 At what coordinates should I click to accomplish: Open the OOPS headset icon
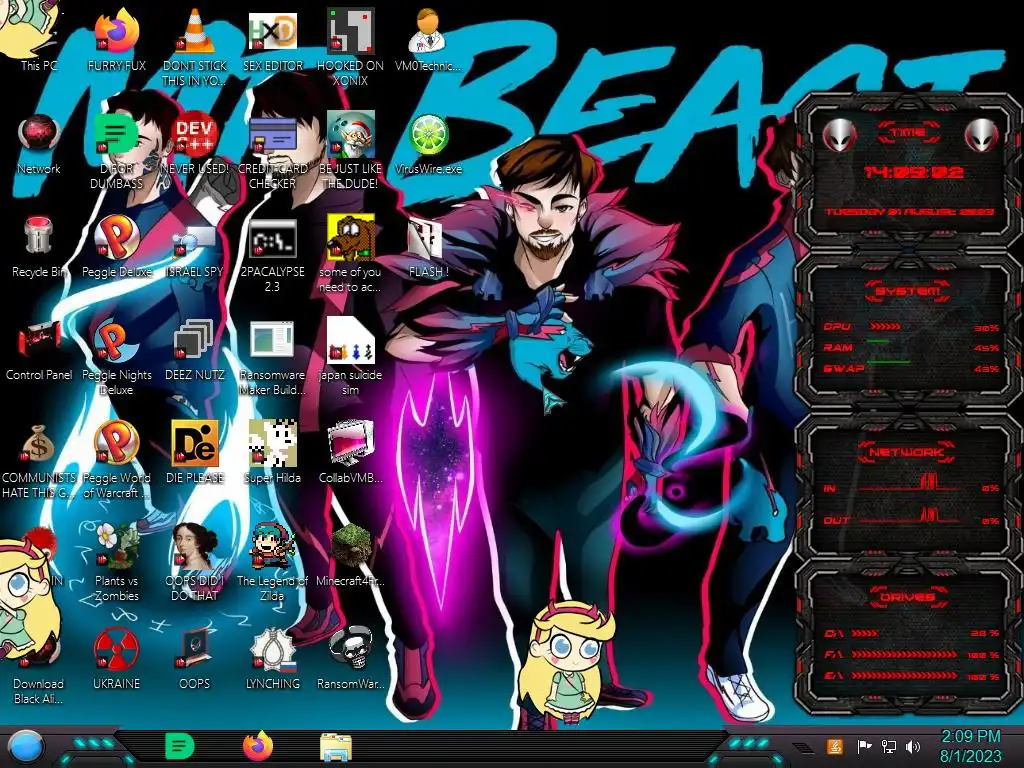pos(195,658)
